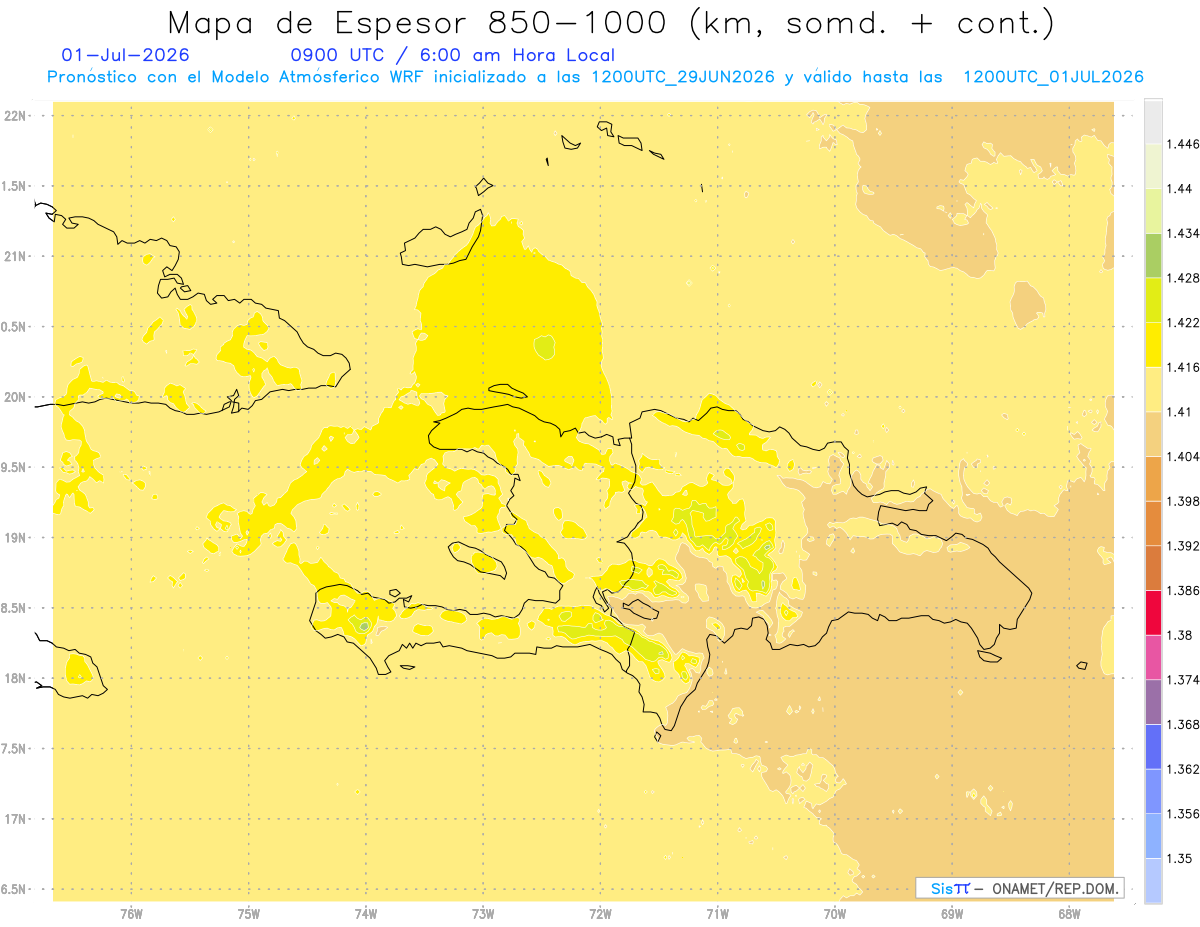Screen dimensions: 1200x927
Task: Click the '1.434' colorbar value
Action: (1183, 233)
